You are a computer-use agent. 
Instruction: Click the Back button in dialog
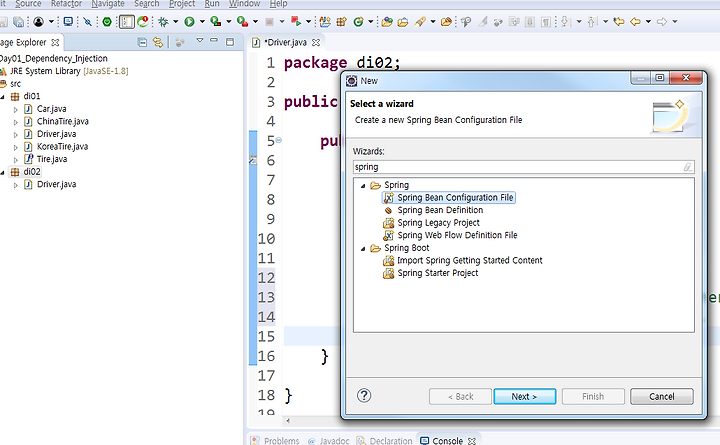tap(460, 396)
